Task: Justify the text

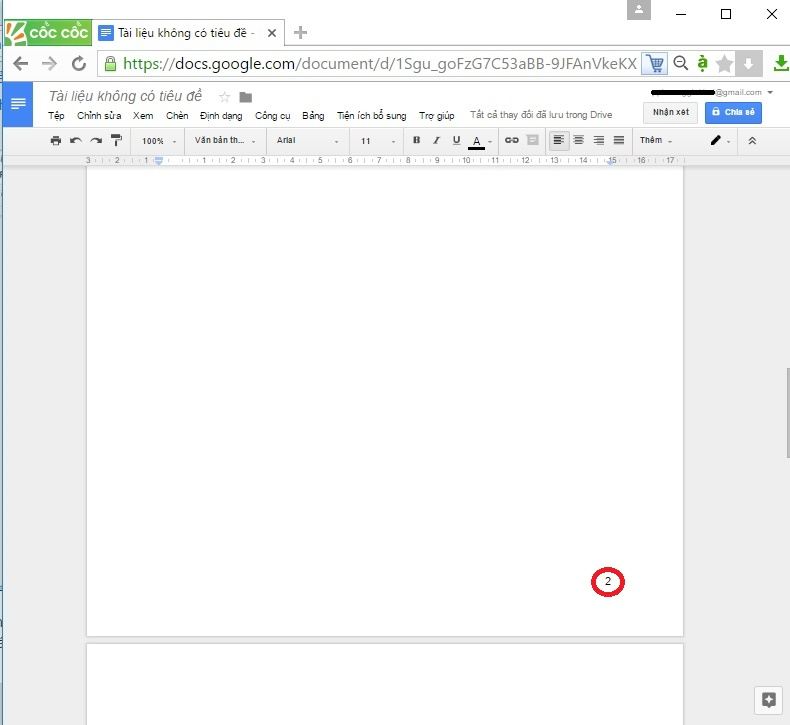Action: (x=619, y=140)
